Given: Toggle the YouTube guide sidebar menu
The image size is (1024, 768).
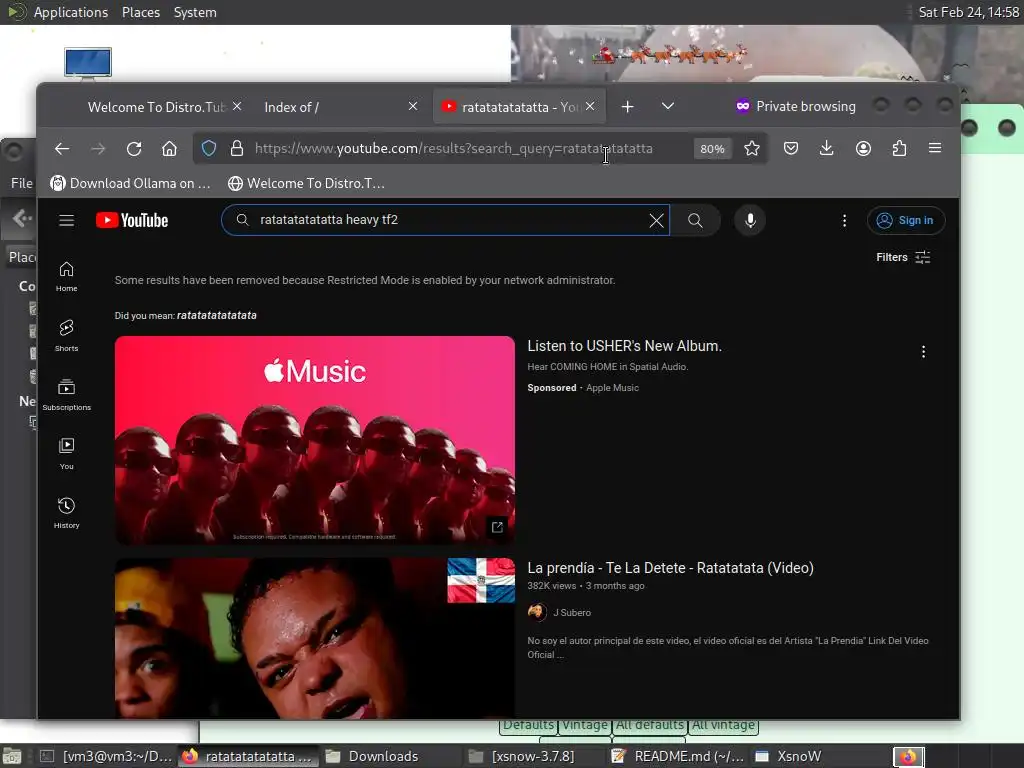Looking at the screenshot, I should click(x=67, y=220).
